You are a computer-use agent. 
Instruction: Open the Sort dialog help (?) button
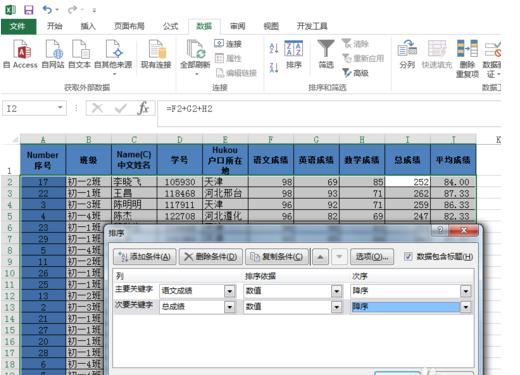(440, 230)
